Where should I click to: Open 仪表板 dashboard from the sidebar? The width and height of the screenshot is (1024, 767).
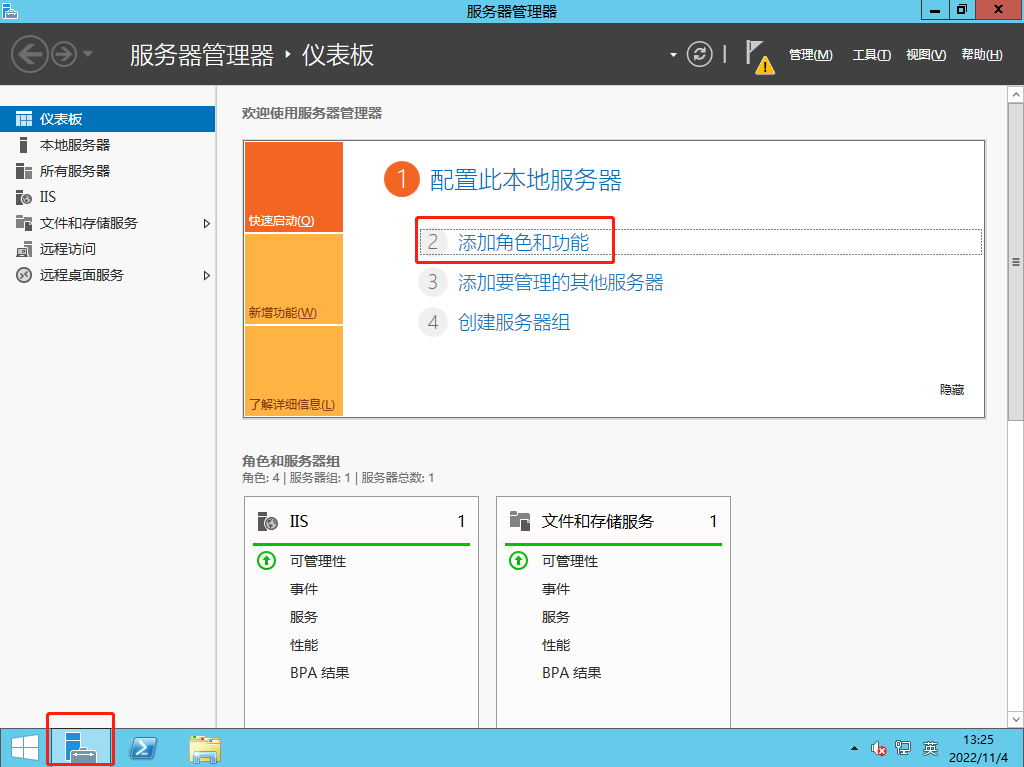60,118
